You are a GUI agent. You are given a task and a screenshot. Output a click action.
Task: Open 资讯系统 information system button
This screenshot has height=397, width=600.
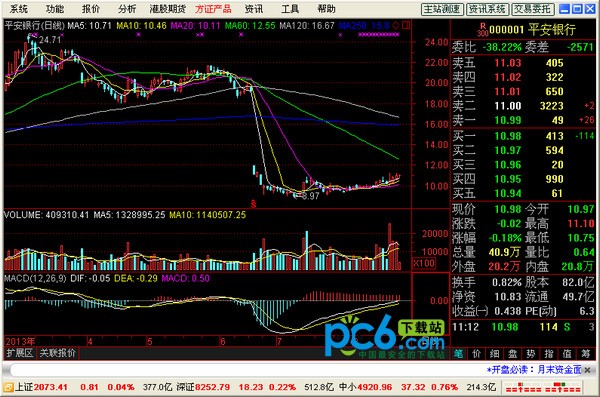click(488, 9)
